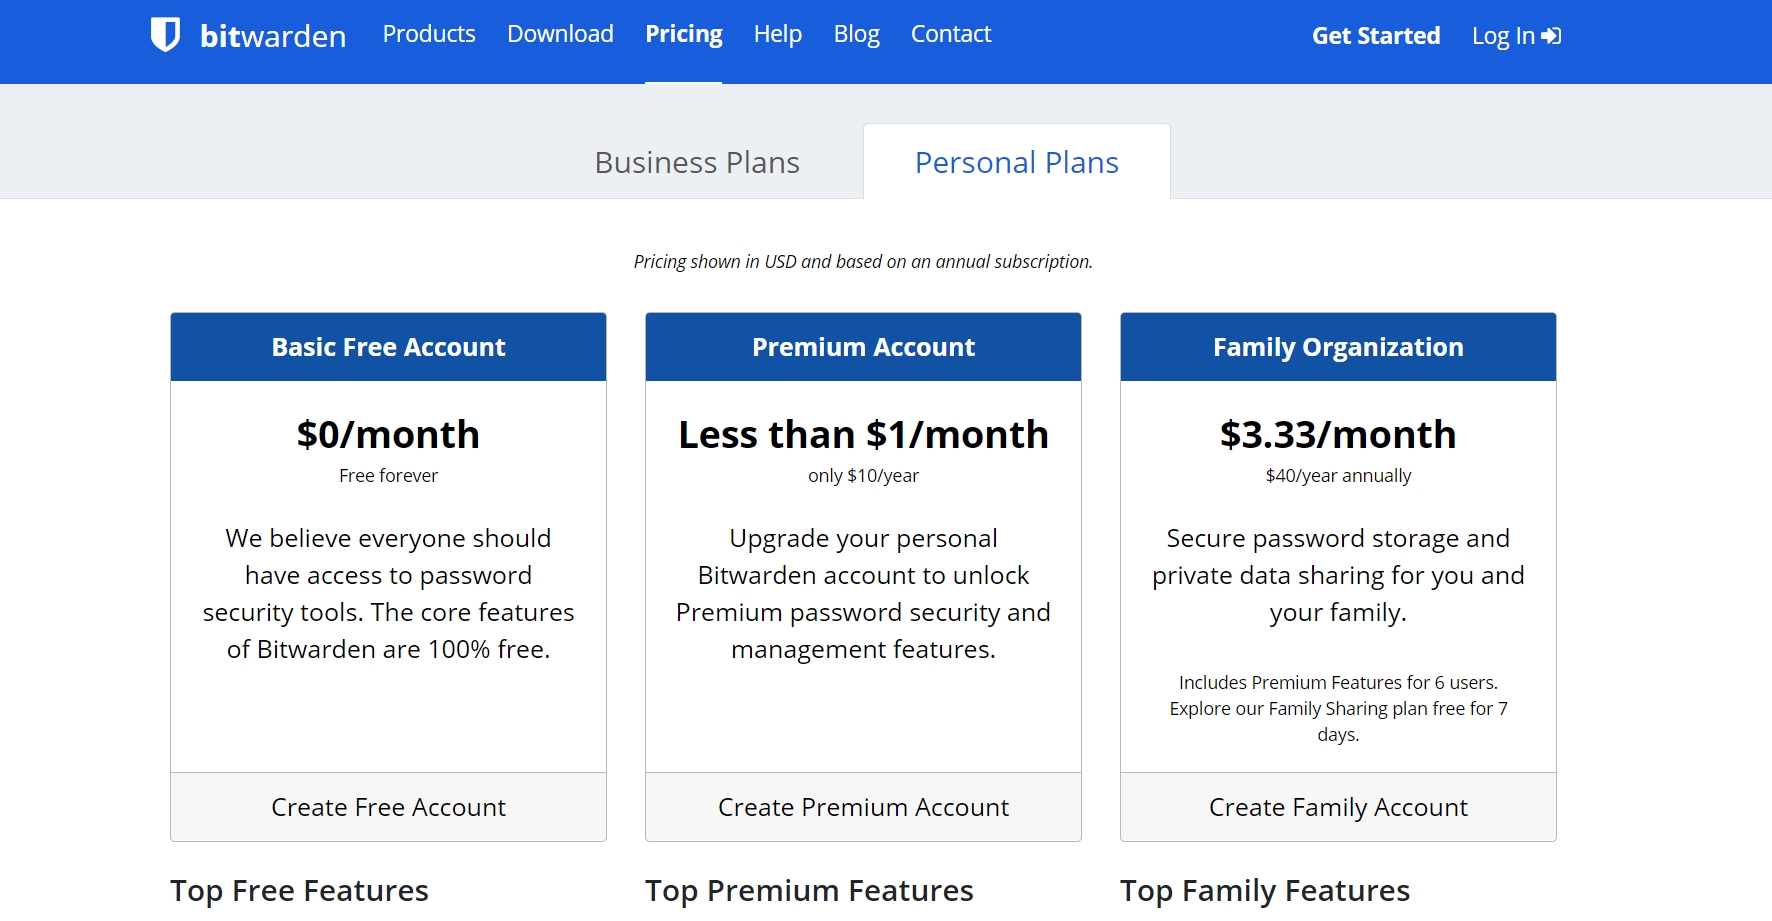Click the 'Secure password storage' description

(1339, 575)
